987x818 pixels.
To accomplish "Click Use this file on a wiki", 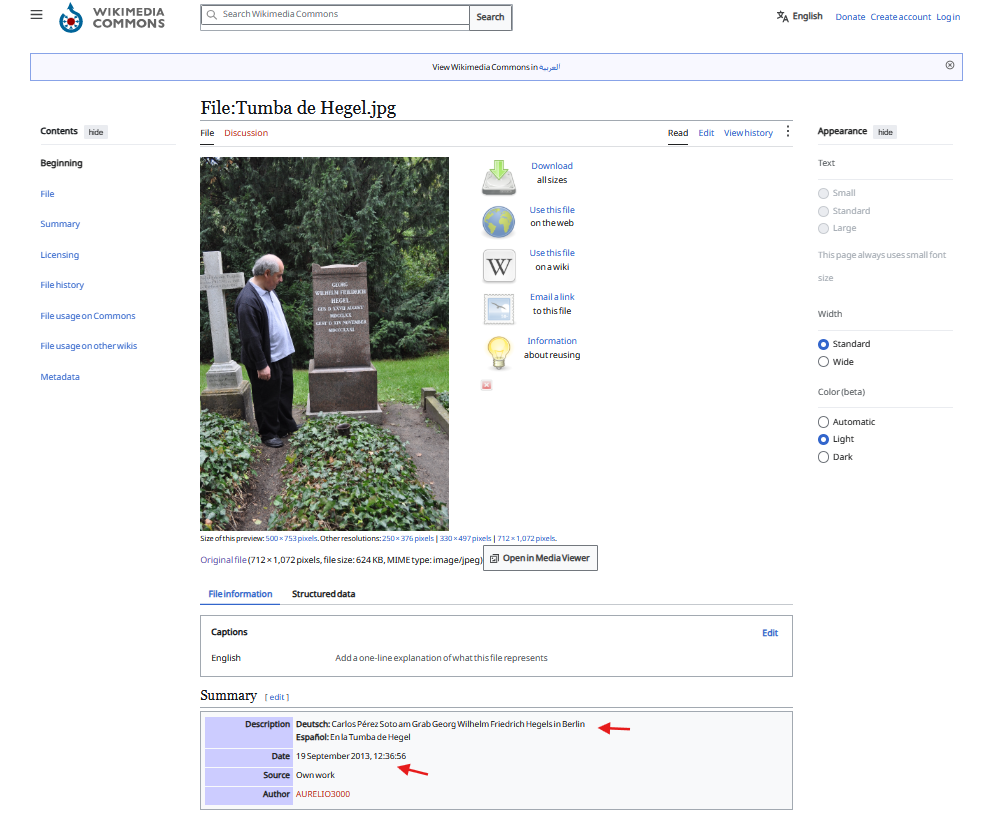I will coord(552,253).
